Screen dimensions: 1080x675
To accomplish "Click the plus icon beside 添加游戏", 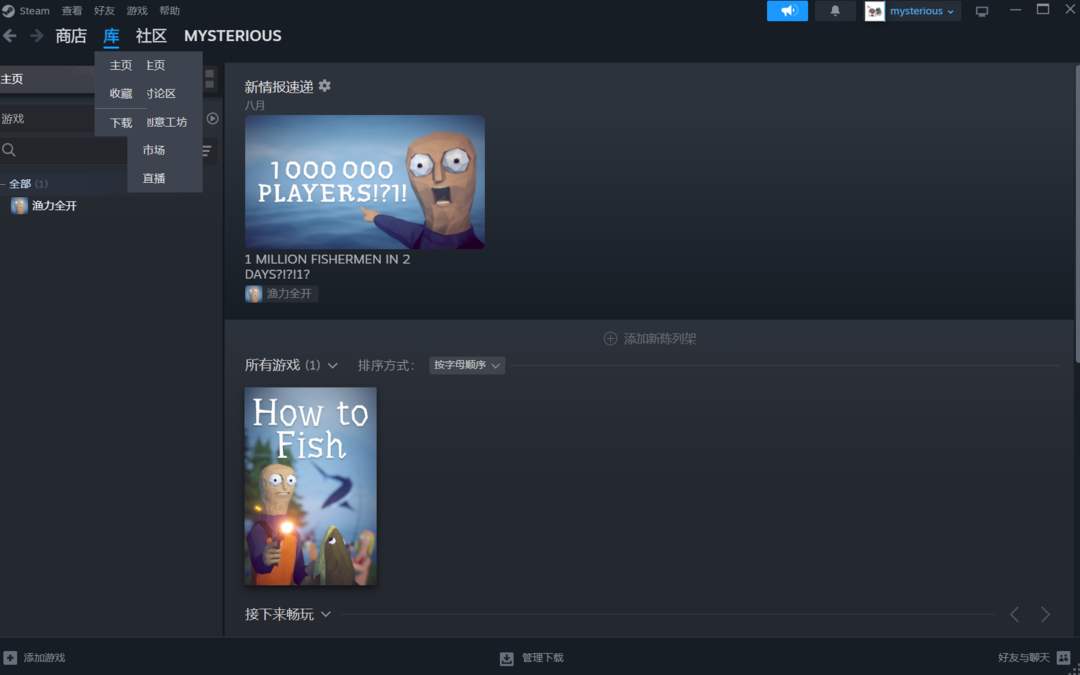I will (x=10, y=658).
